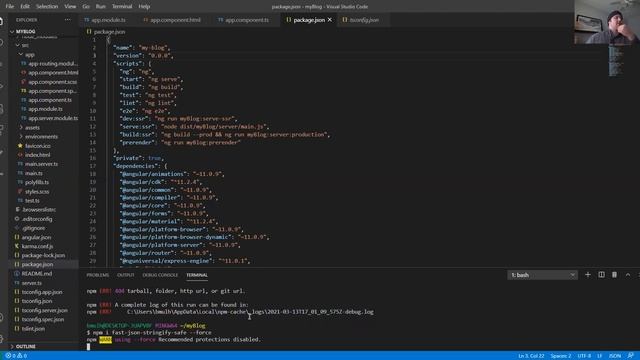Open styles.scss file
The height and width of the screenshot is (360, 640).
click(x=37, y=191)
